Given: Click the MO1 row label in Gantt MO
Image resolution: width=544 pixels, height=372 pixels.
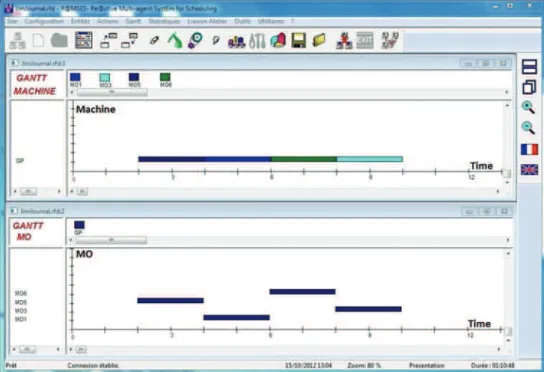Looking at the screenshot, I should pos(21,319).
